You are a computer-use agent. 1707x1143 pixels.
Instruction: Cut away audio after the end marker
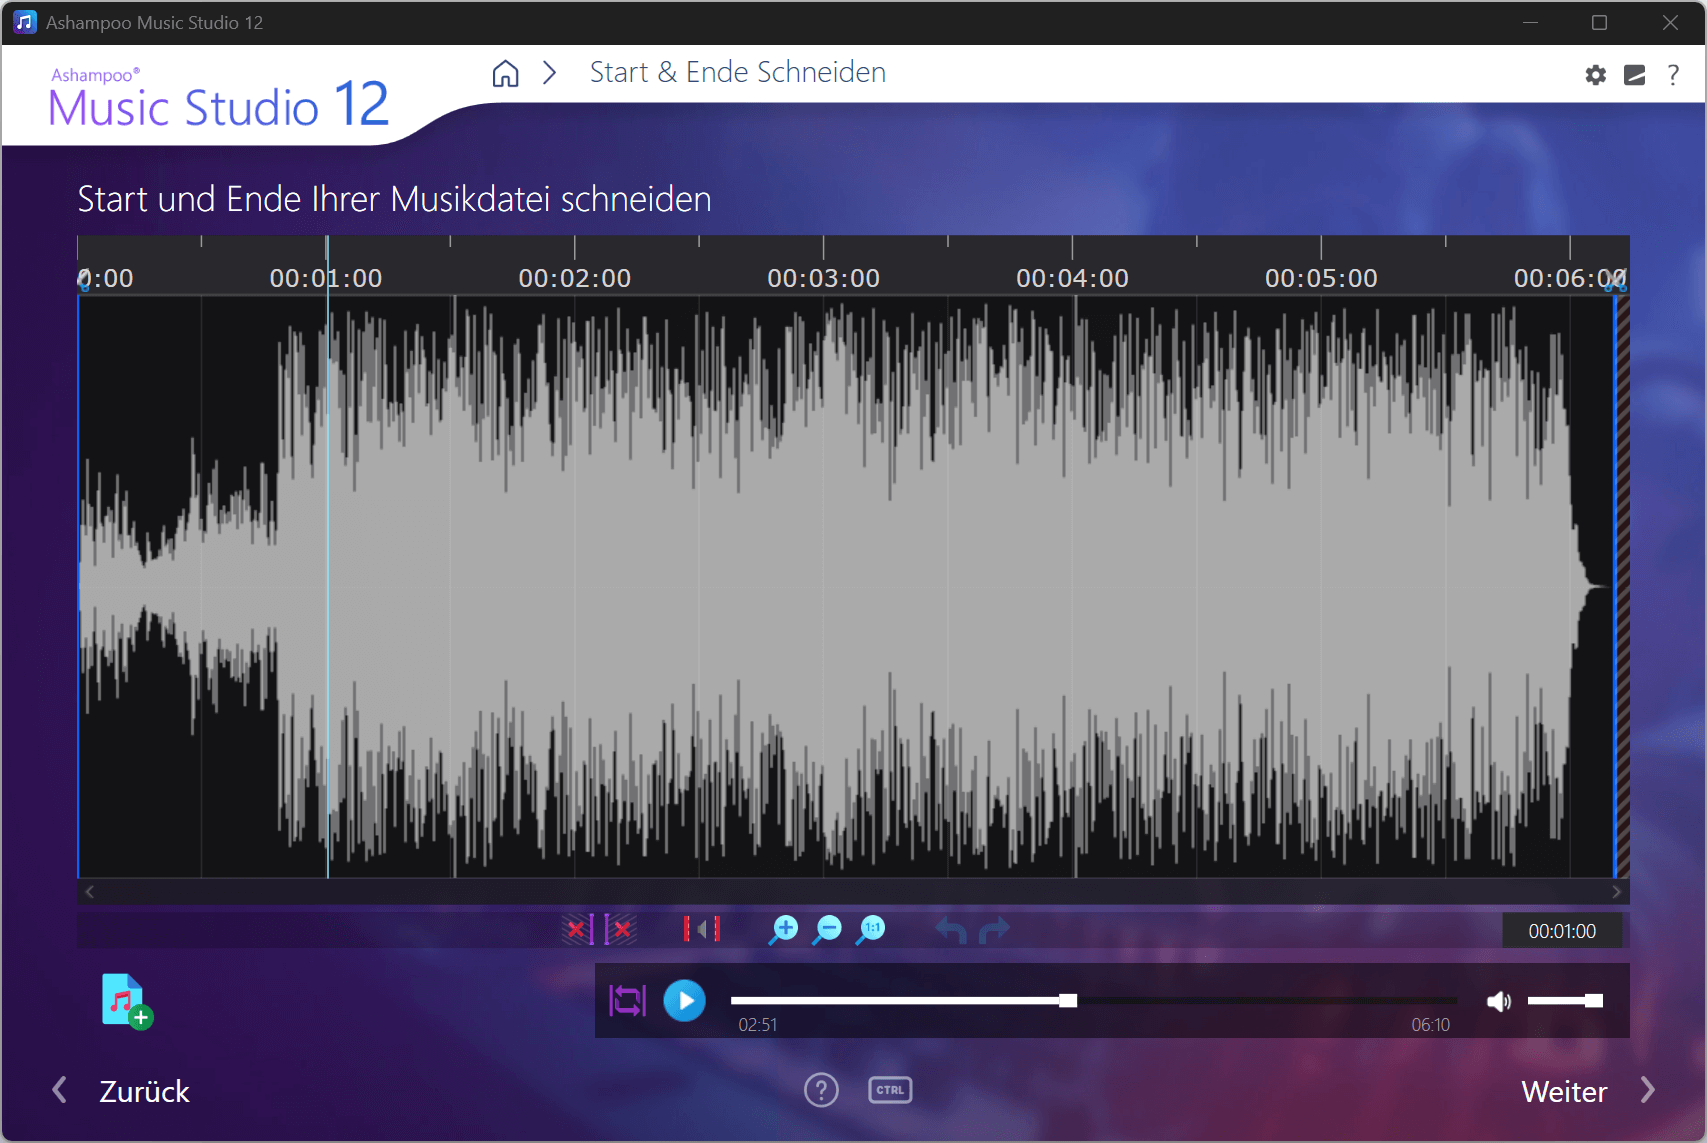pyautogui.click(x=621, y=930)
